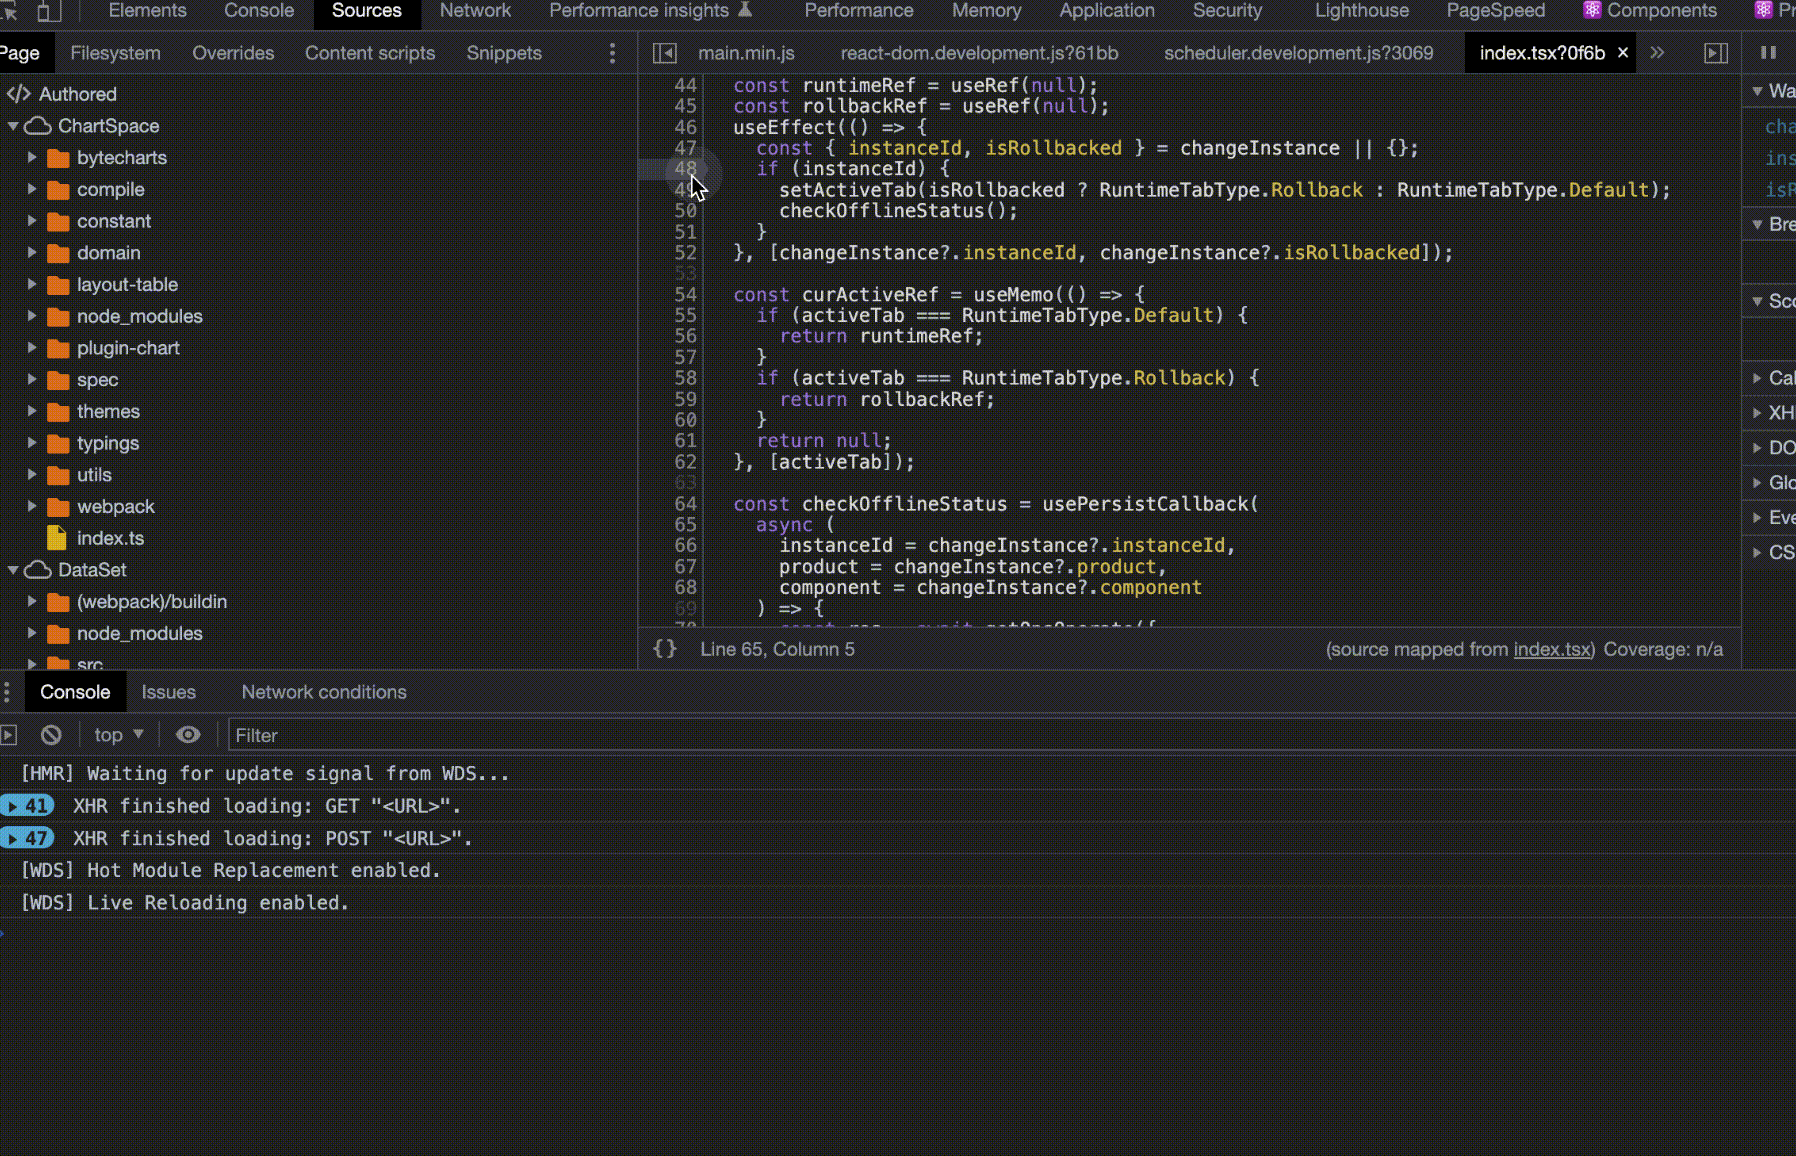Open the themes folder icon
Viewport: 1796px width, 1156px height.
click(59, 412)
